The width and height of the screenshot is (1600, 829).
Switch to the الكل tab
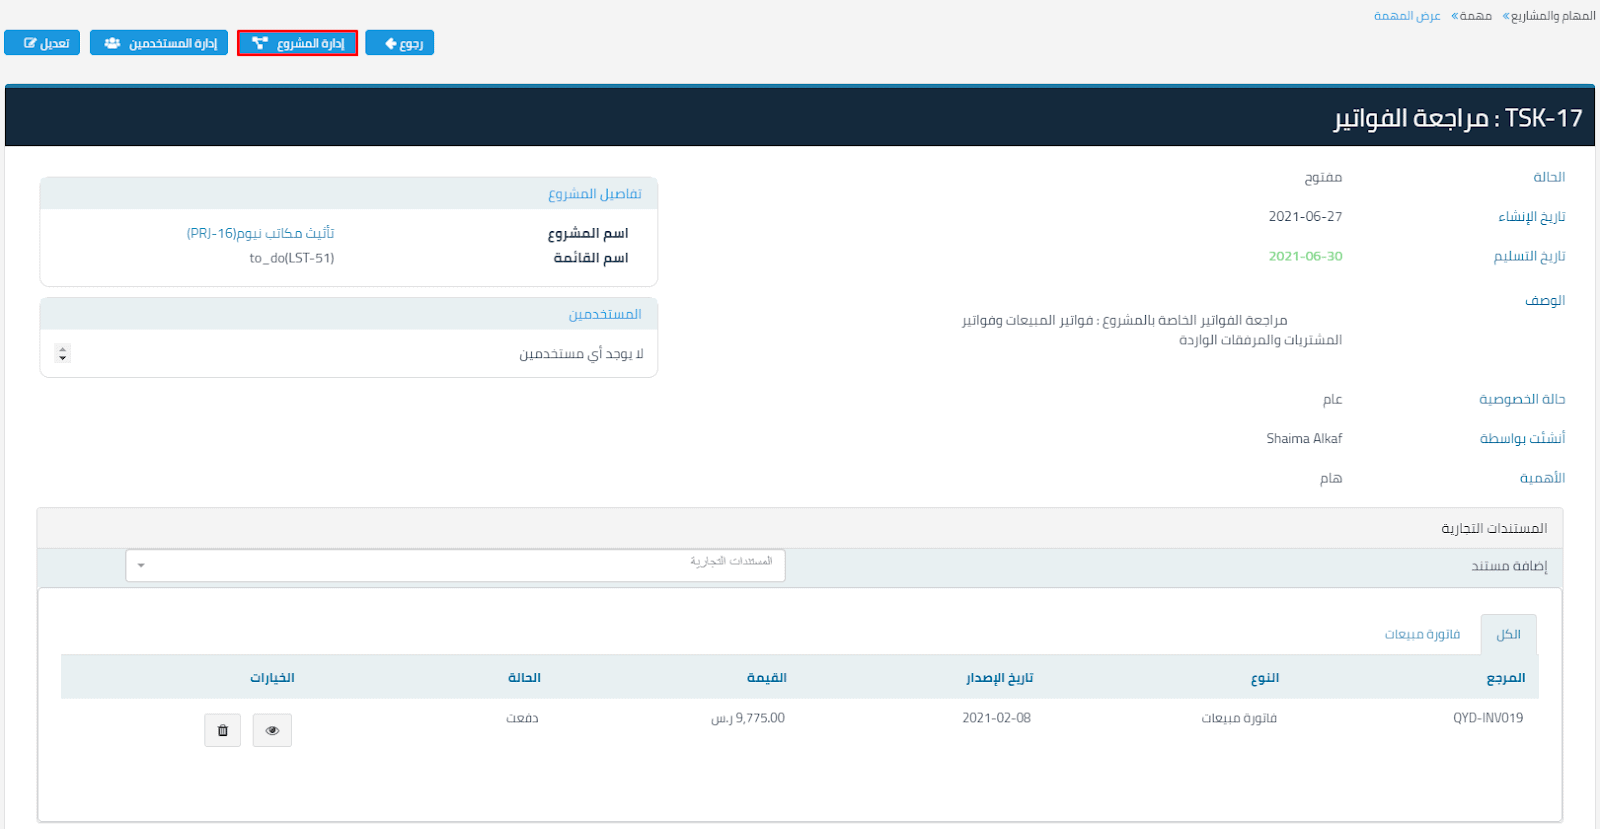[x=1508, y=634]
